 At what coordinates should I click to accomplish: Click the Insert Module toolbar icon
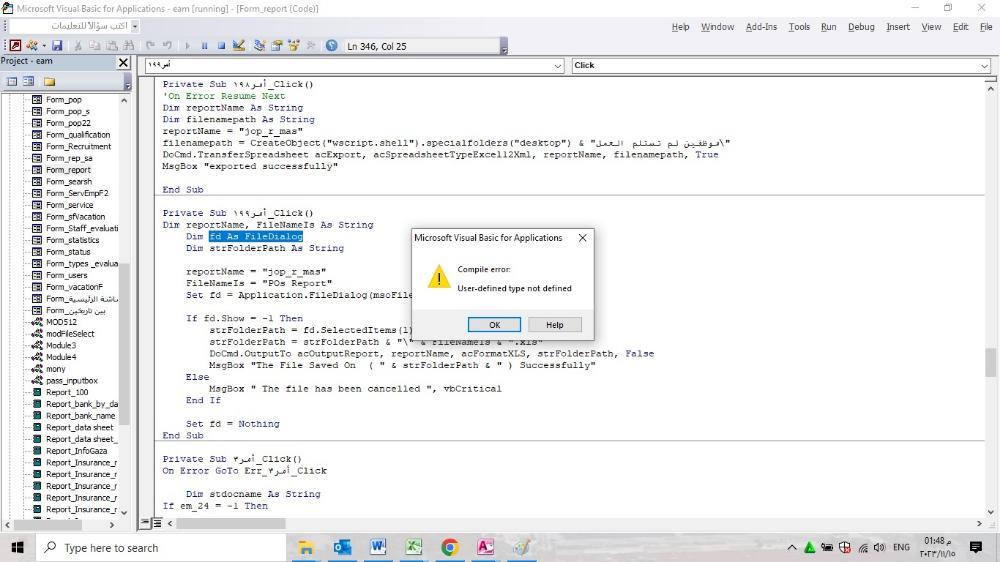31,46
